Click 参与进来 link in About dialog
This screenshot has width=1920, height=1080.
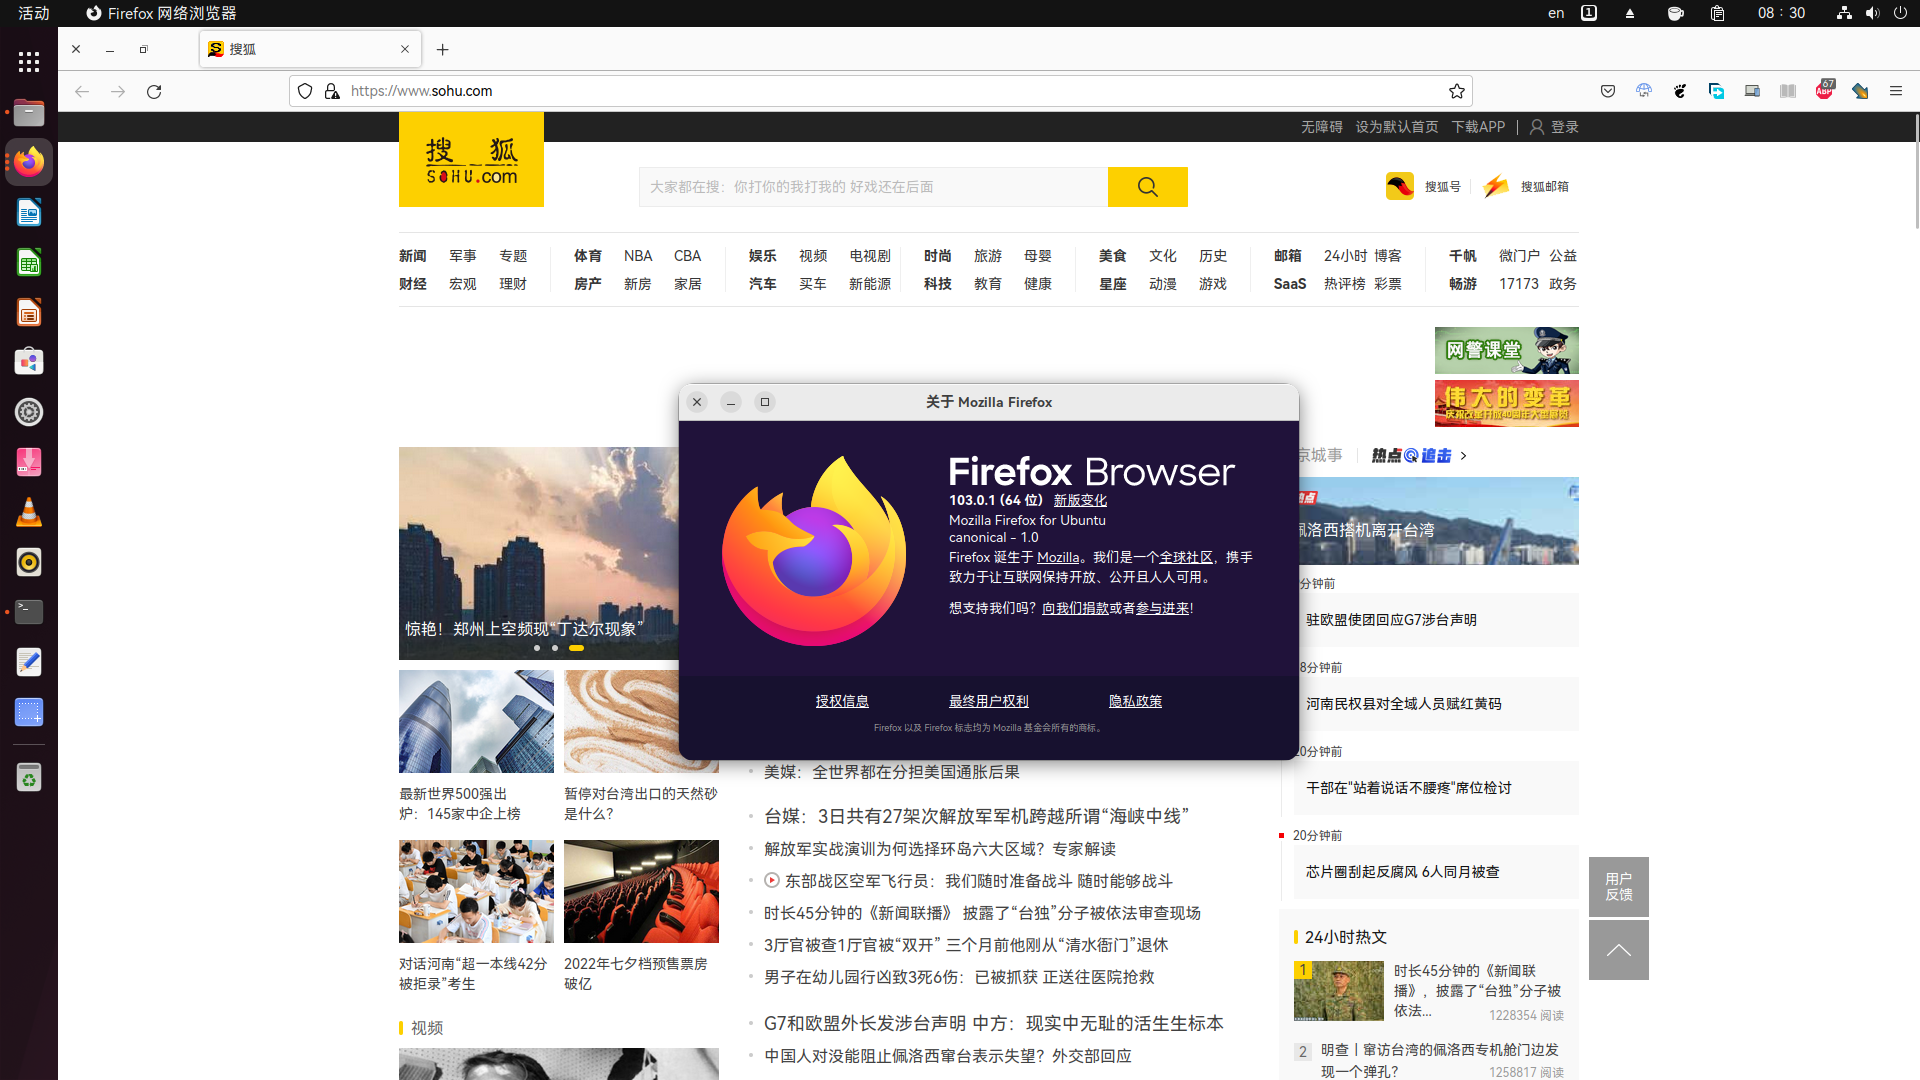point(1162,608)
